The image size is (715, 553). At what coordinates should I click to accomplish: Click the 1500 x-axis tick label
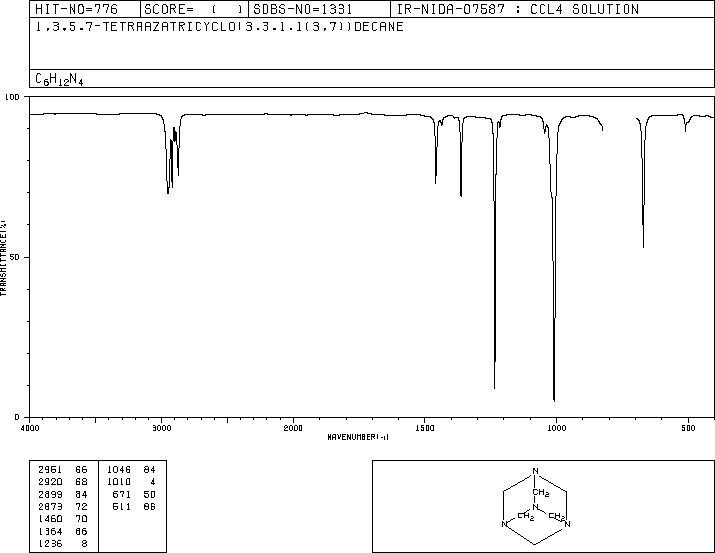pos(425,428)
